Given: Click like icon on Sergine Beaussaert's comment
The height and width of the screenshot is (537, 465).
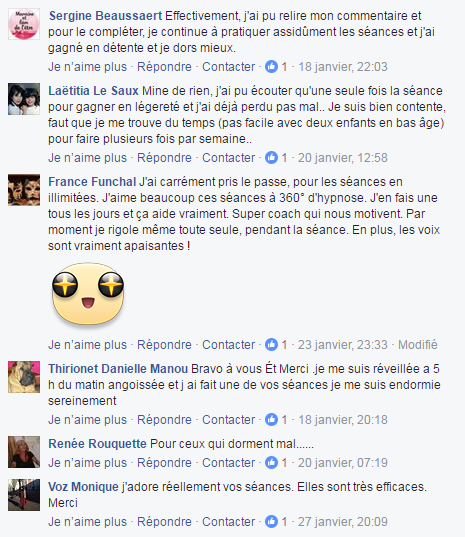Looking at the screenshot, I should [x=271, y=66].
